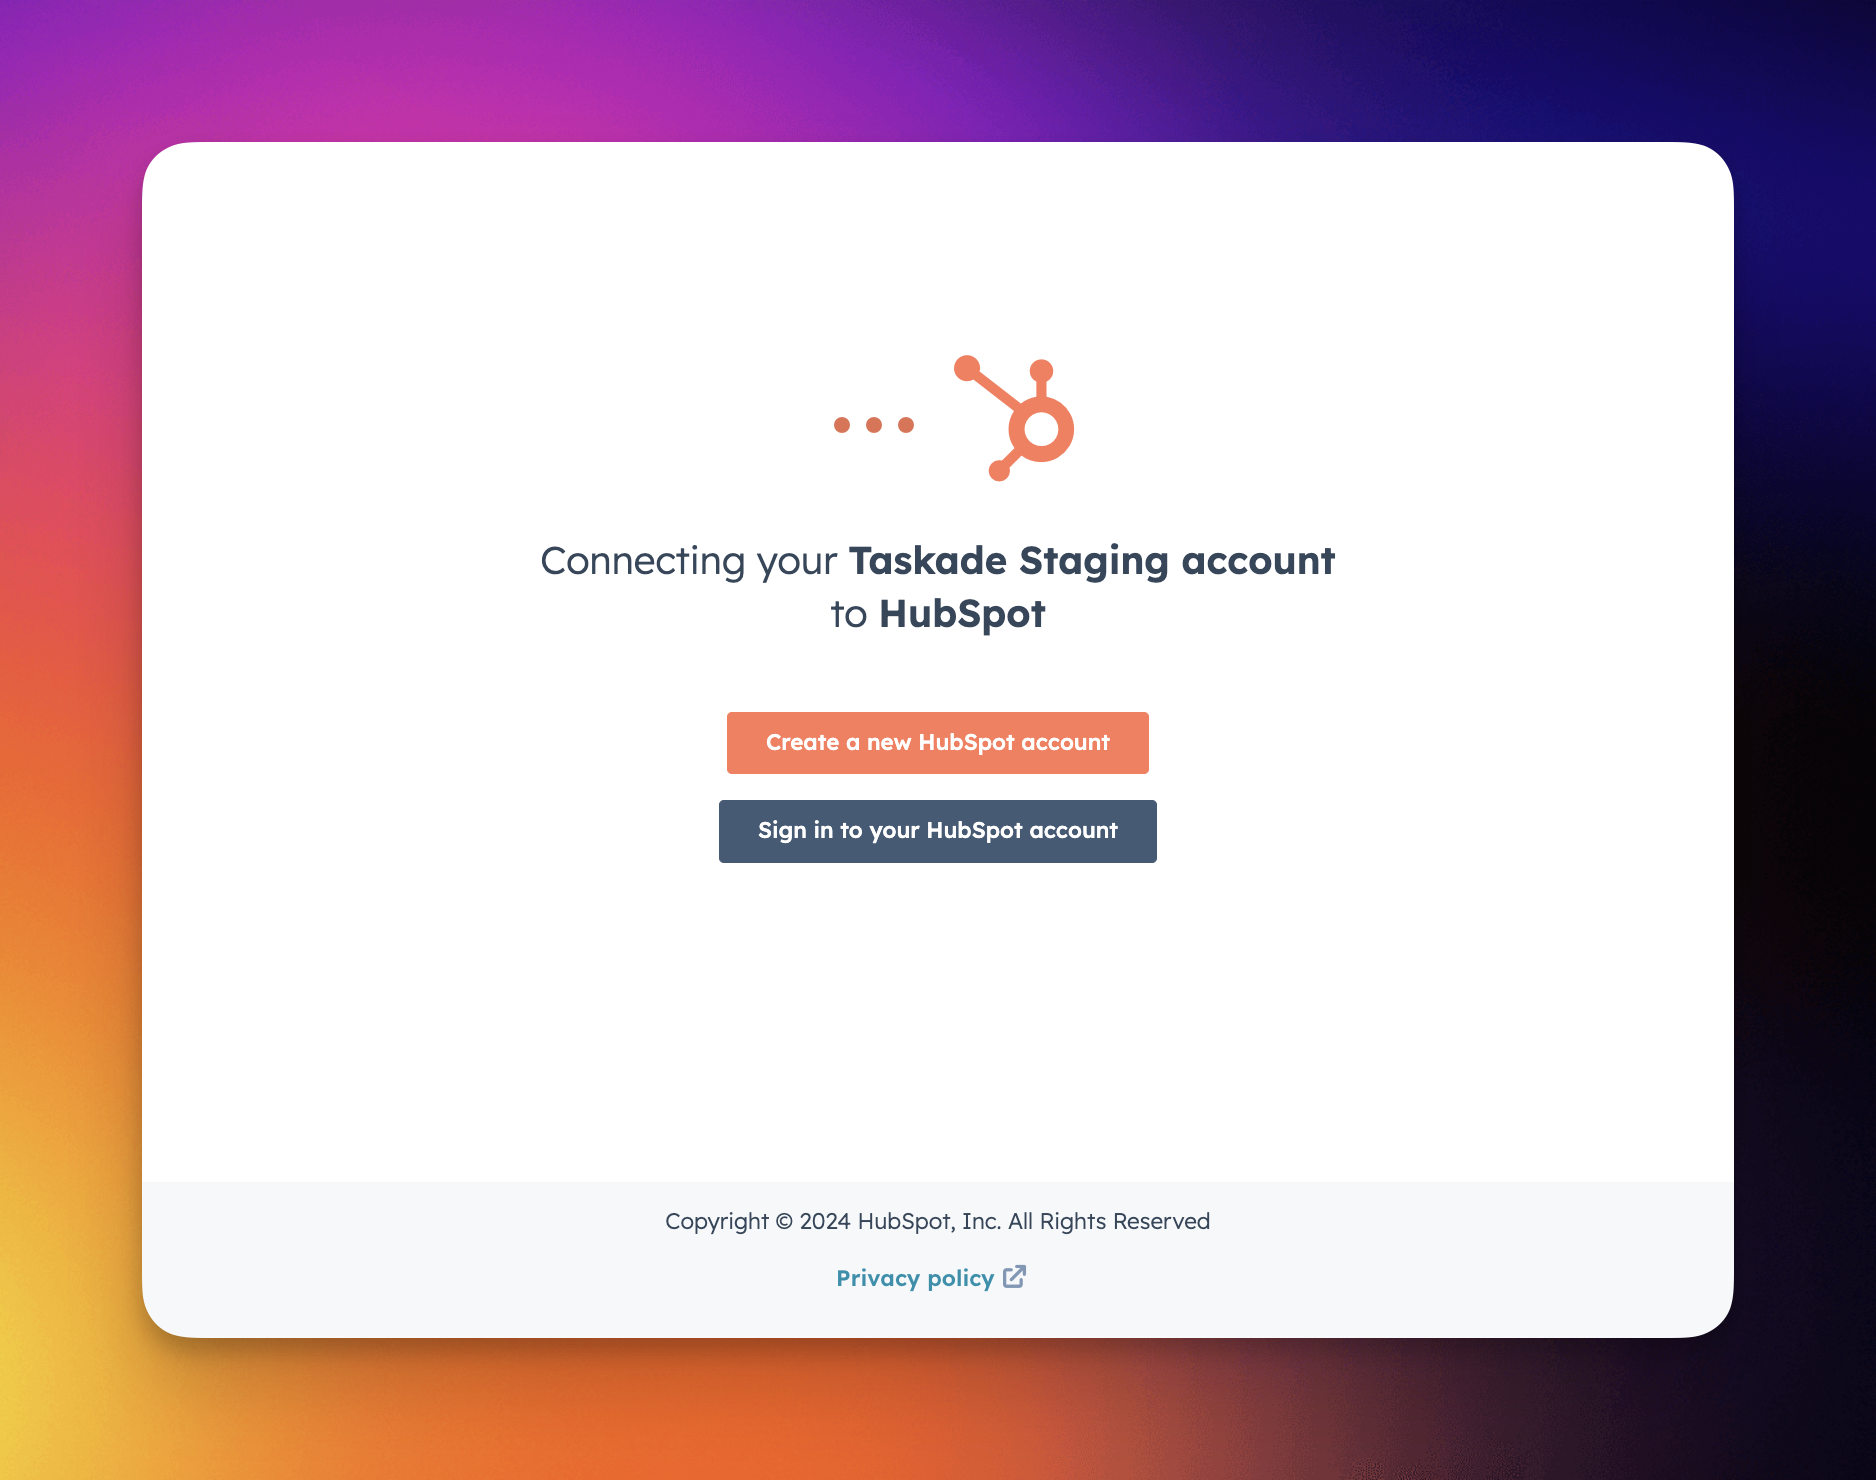Create a new HubSpot account

pyautogui.click(x=937, y=743)
